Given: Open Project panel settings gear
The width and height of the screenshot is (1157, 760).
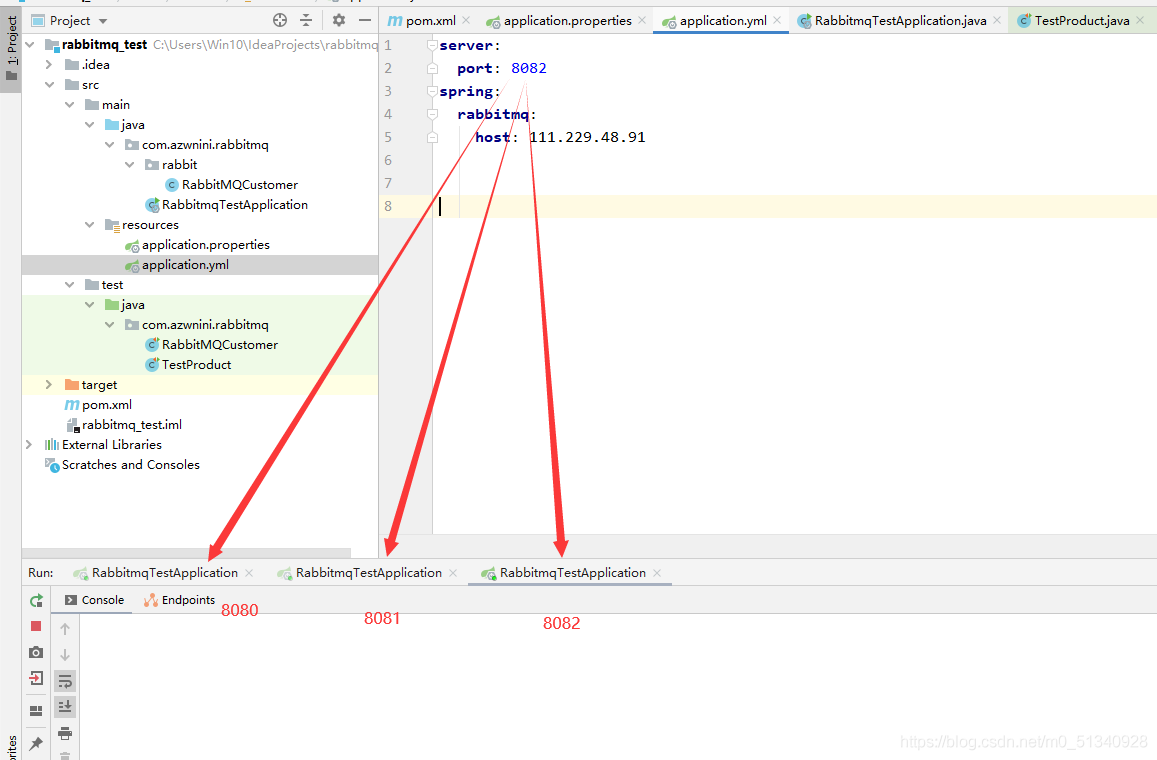Looking at the screenshot, I should coord(339,21).
